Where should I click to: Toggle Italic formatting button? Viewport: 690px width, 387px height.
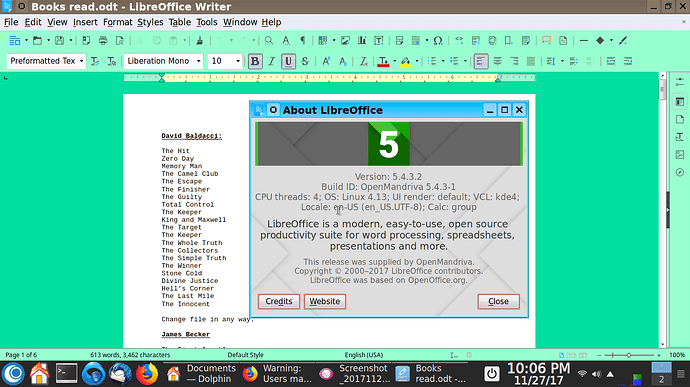click(272, 61)
